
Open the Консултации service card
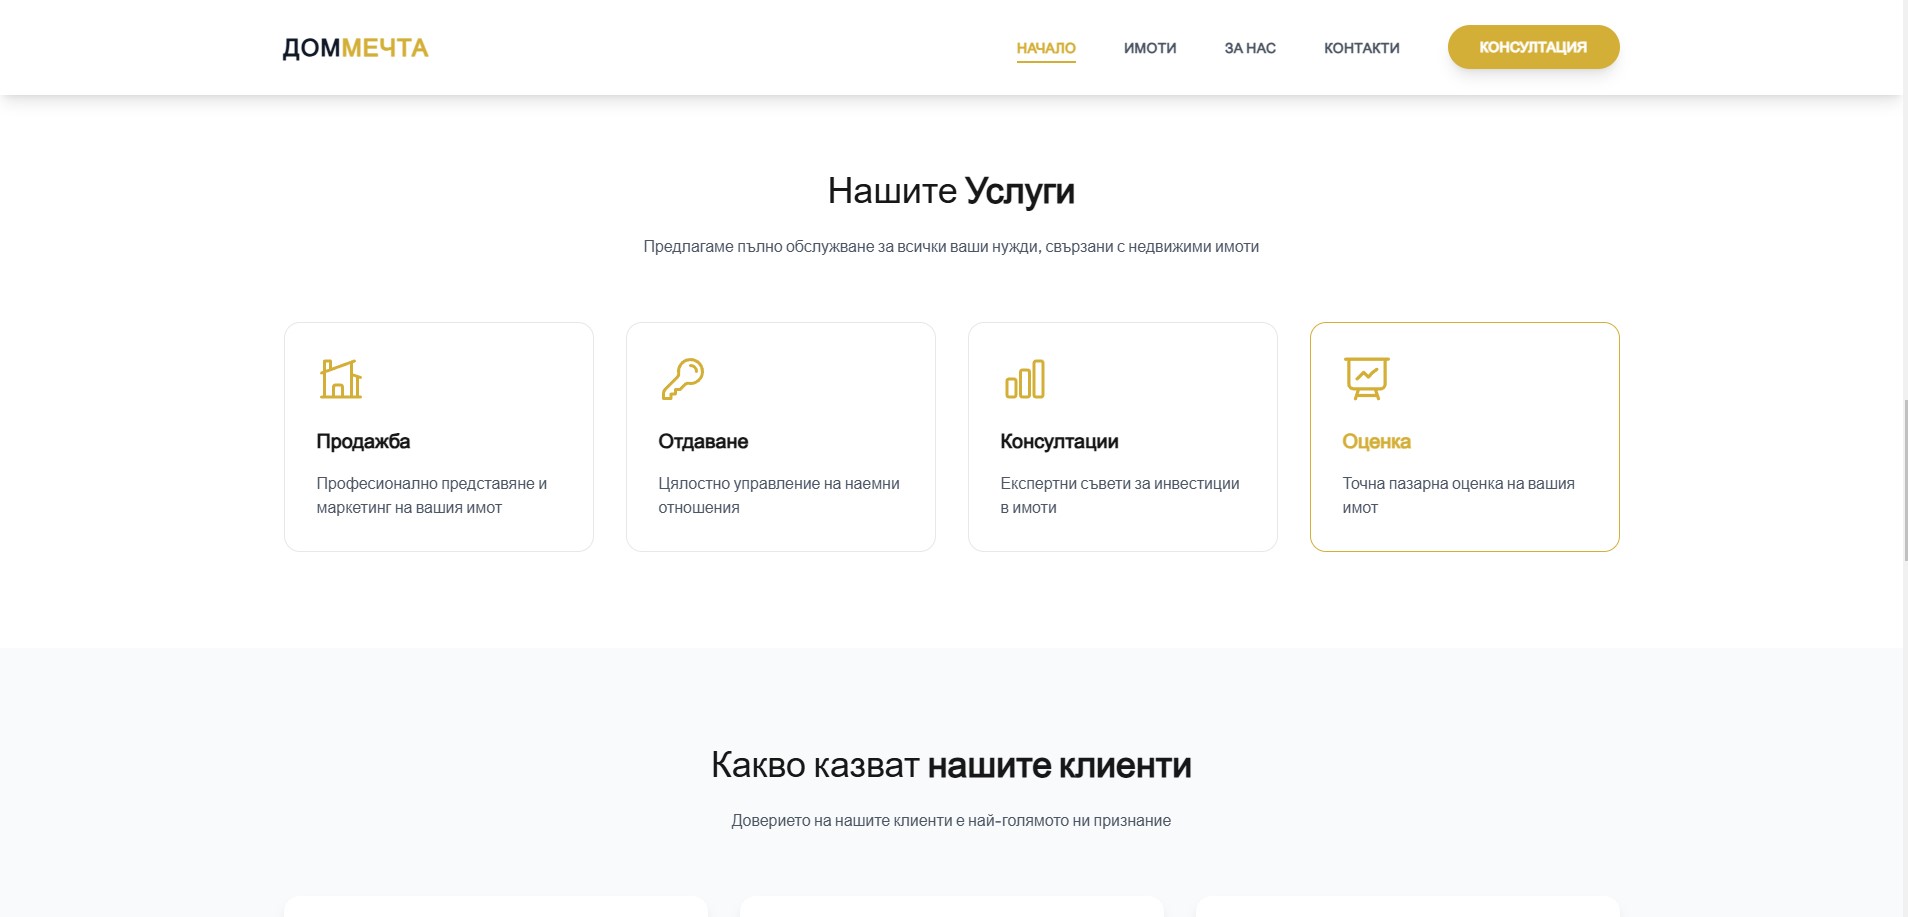pyautogui.click(x=1123, y=436)
